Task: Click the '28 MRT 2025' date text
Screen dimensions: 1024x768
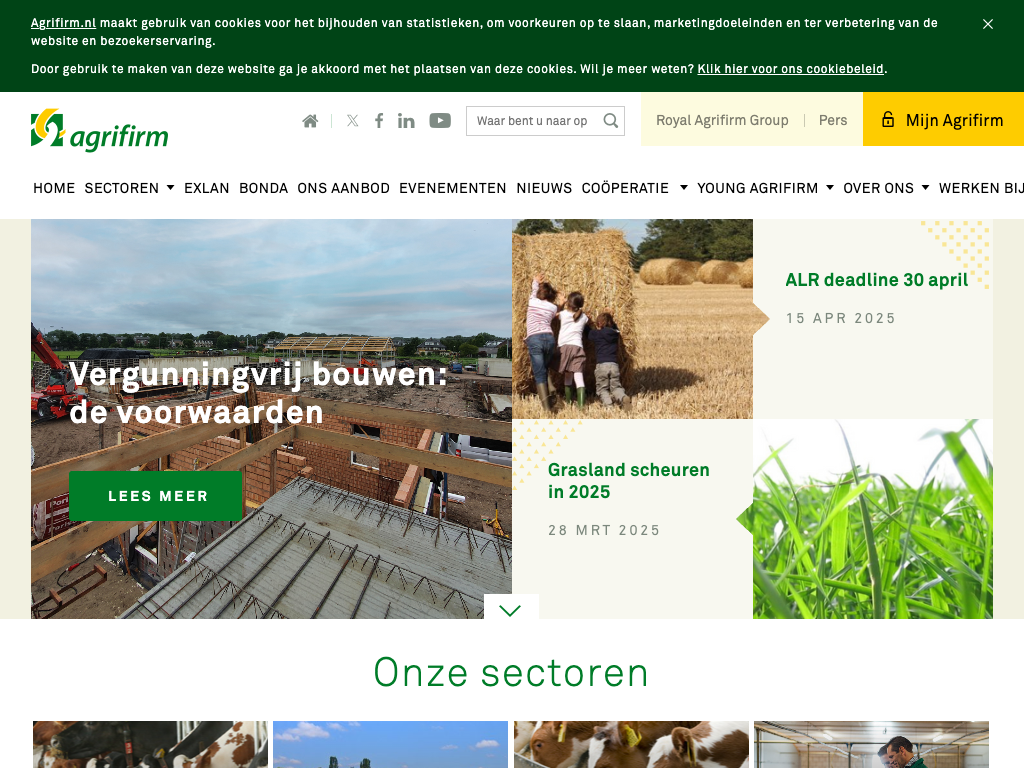Action: tap(604, 530)
